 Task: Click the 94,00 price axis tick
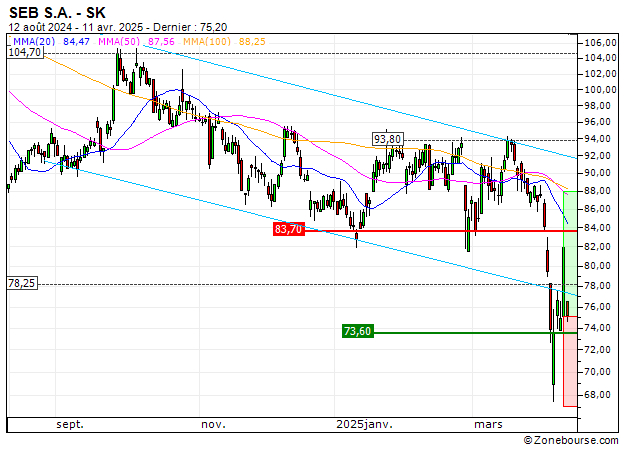[597, 139]
